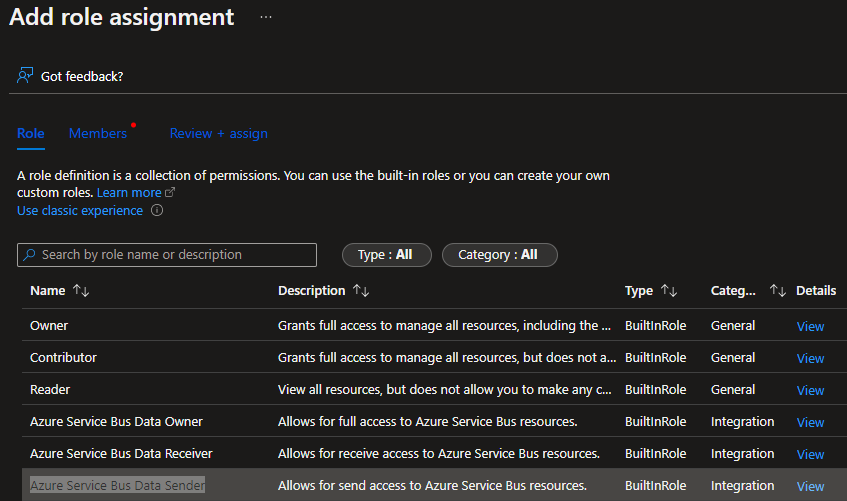Click the info icon beside Use classic experience
847x501 pixels.
(x=157, y=210)
